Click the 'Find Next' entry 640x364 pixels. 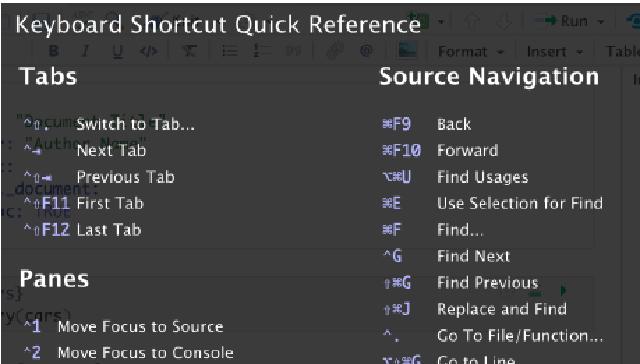pos(473,256)
